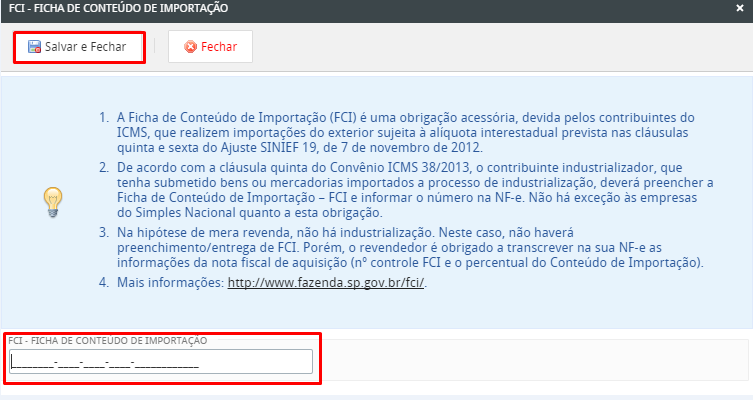
Task: Click the paragraph starting 'De acordo com a cláusula'
Action: (x=415, y=190)
